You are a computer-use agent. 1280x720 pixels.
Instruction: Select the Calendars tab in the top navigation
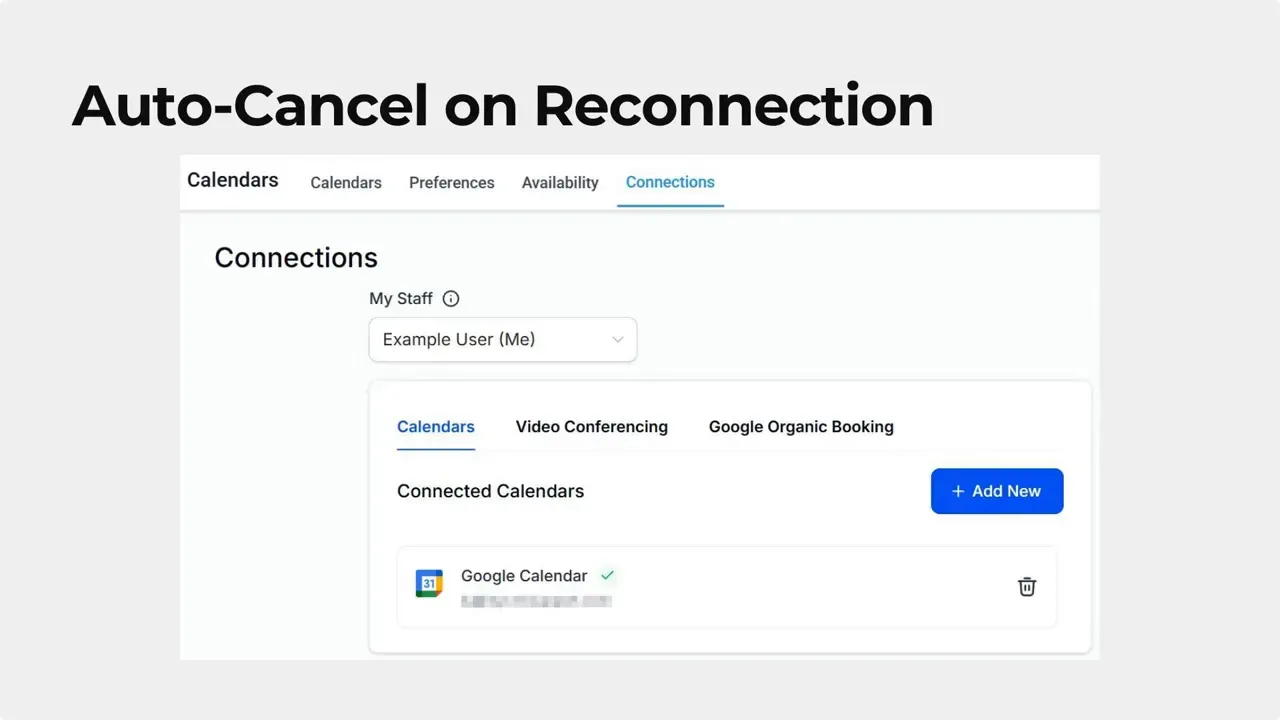pos(346,183)
